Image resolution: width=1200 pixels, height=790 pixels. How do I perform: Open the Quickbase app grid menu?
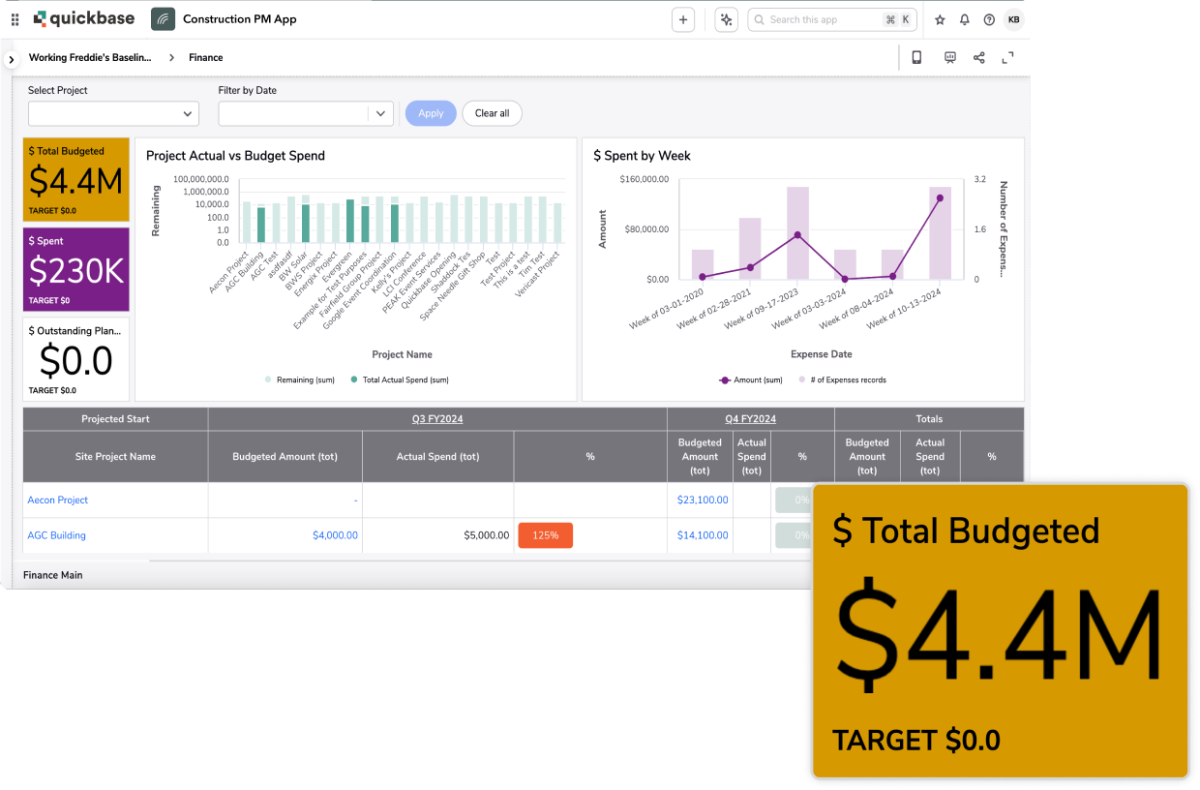(x=15, y=19)
